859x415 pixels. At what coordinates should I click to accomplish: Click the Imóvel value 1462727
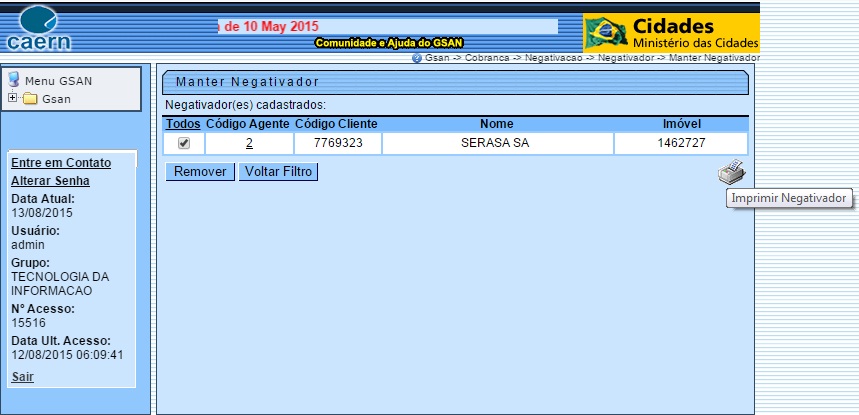(x=681, y=144)
